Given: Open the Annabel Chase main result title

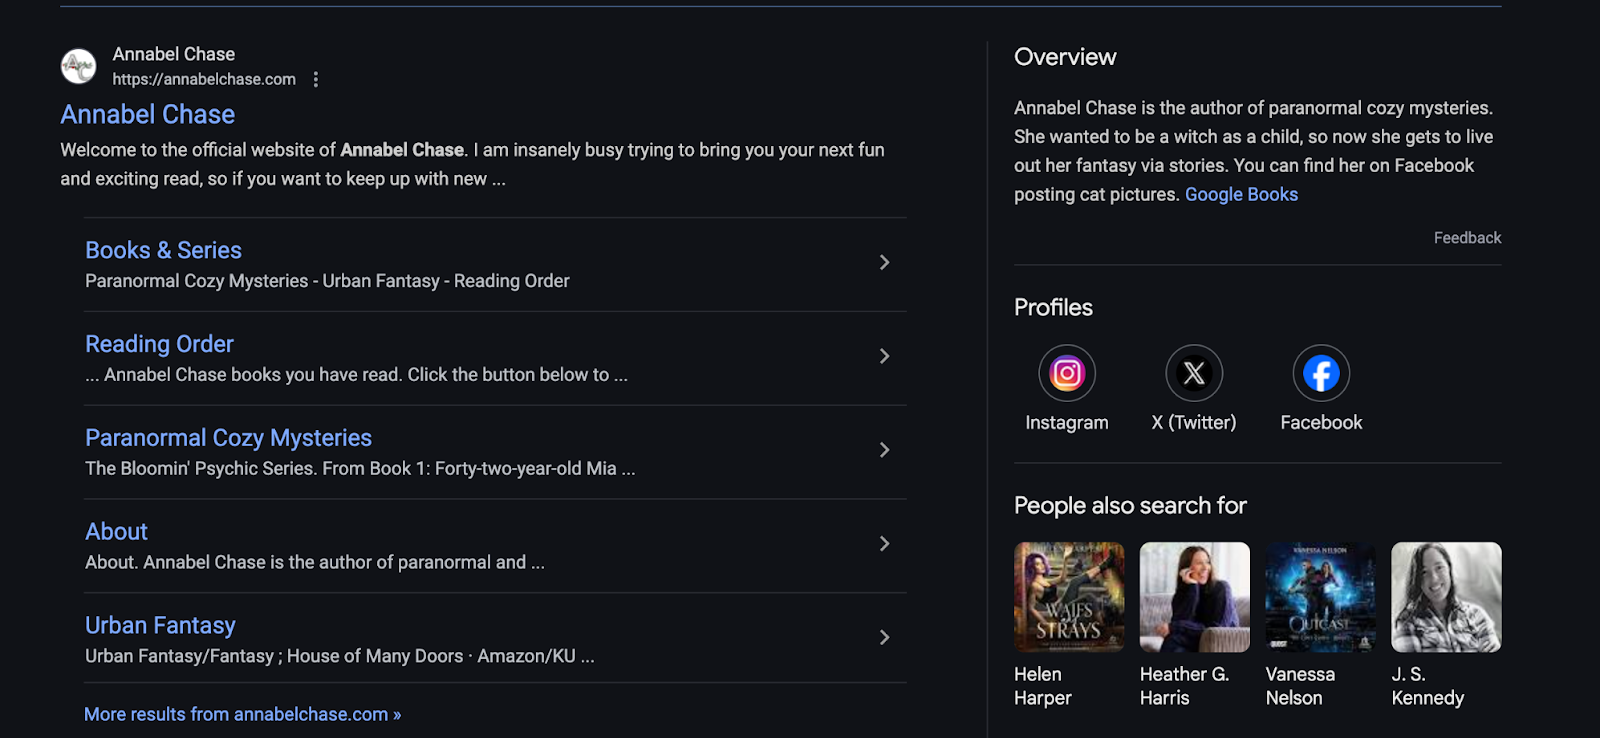Looking at the screenshot, I should point(148,114).
